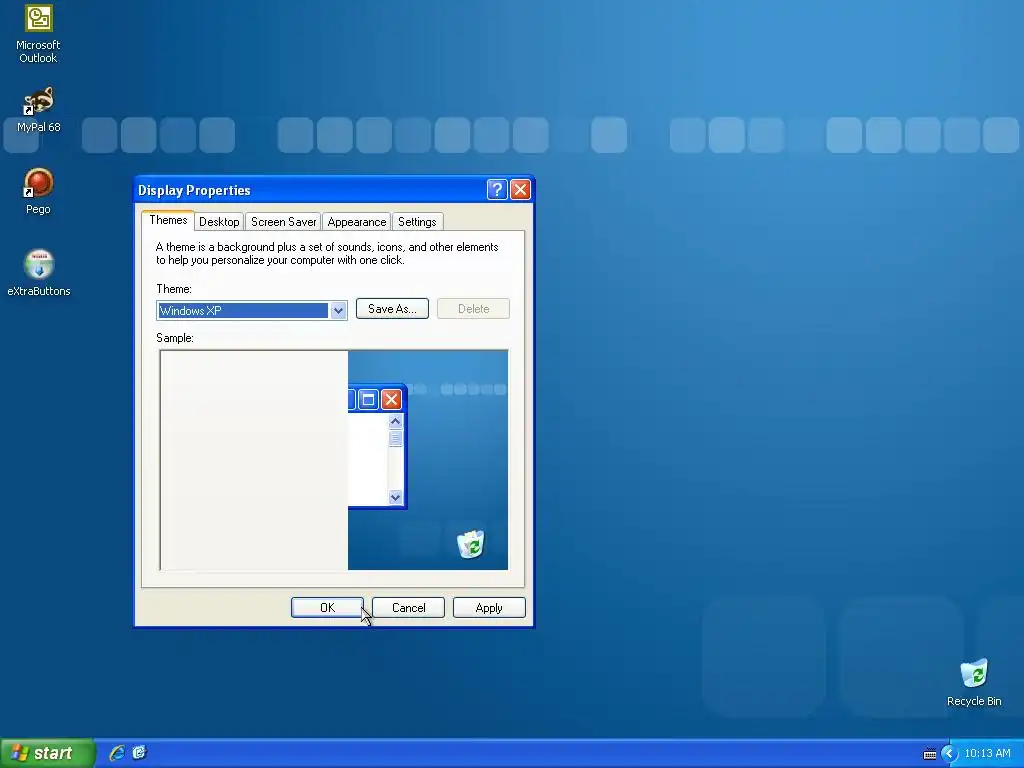Open the Theme dropdown list

coord(338,311)
